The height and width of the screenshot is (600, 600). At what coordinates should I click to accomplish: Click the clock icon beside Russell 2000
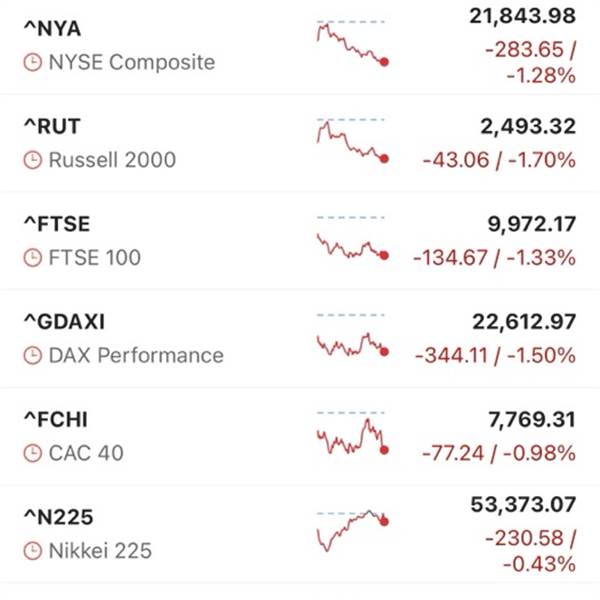pyautogui.click(x=33, y=160)
